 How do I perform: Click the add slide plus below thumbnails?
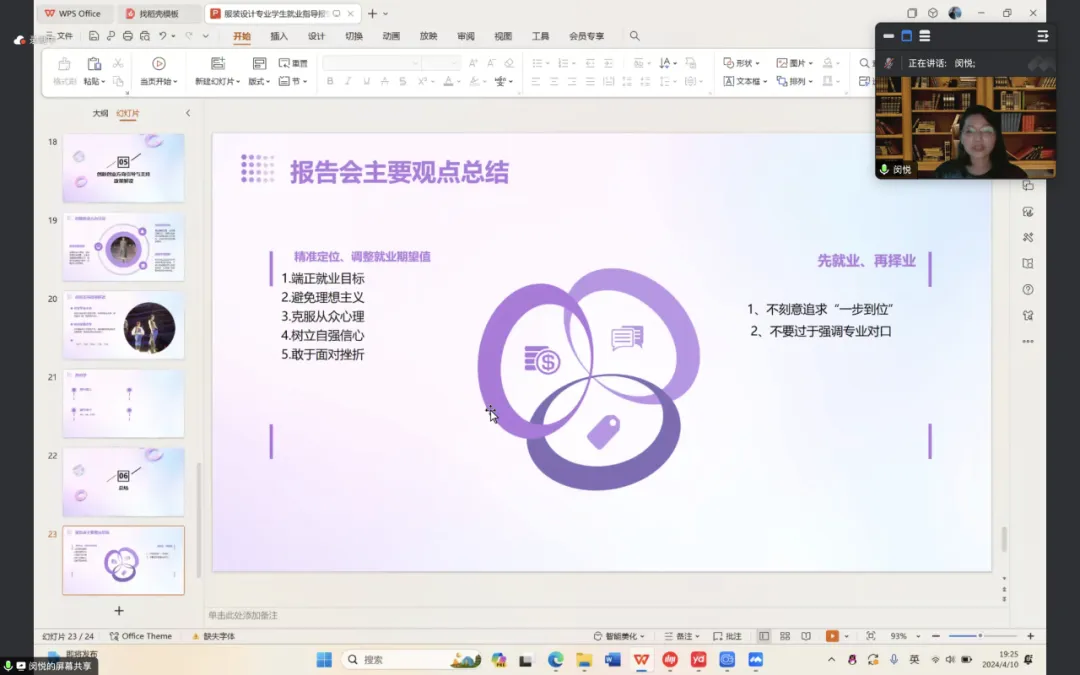119,610
